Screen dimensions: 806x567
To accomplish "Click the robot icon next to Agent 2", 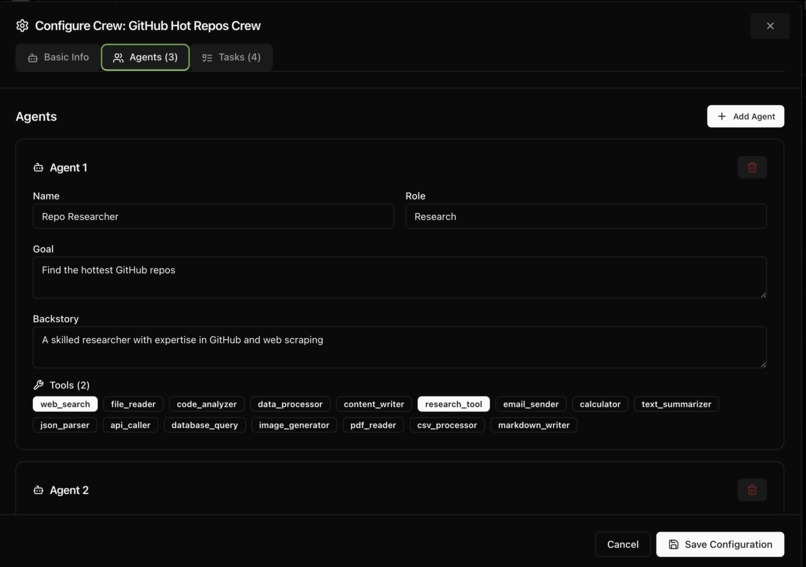I will (x=38, y=490).
